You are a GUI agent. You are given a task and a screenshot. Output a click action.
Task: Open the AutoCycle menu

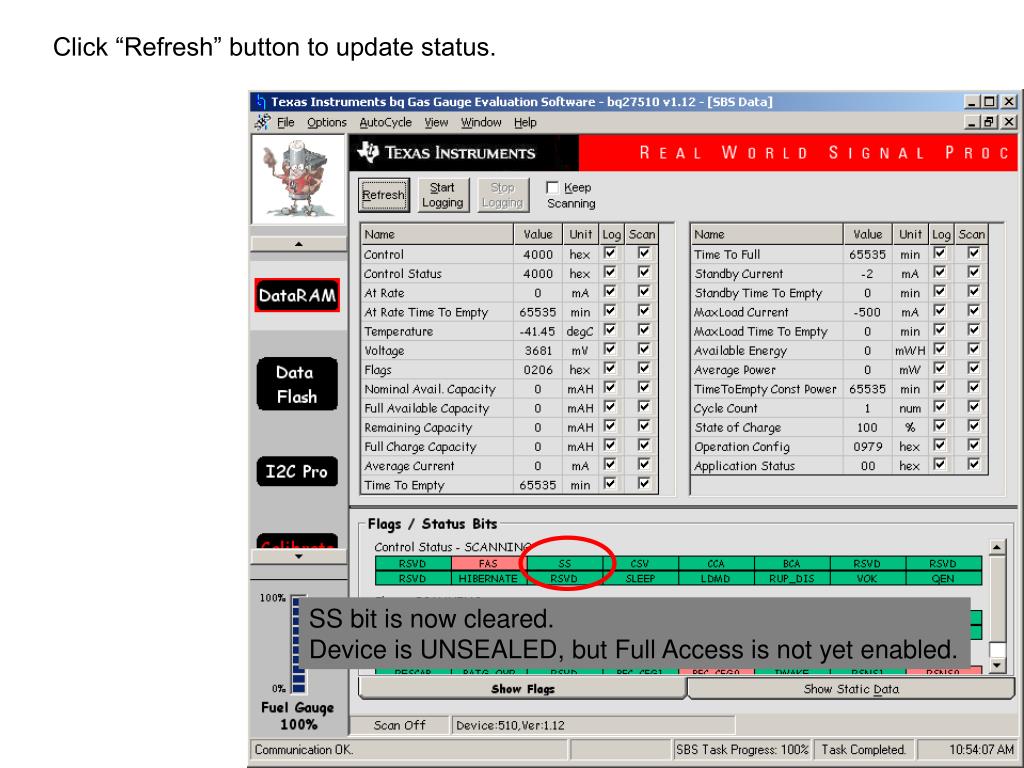coord(385,122)
